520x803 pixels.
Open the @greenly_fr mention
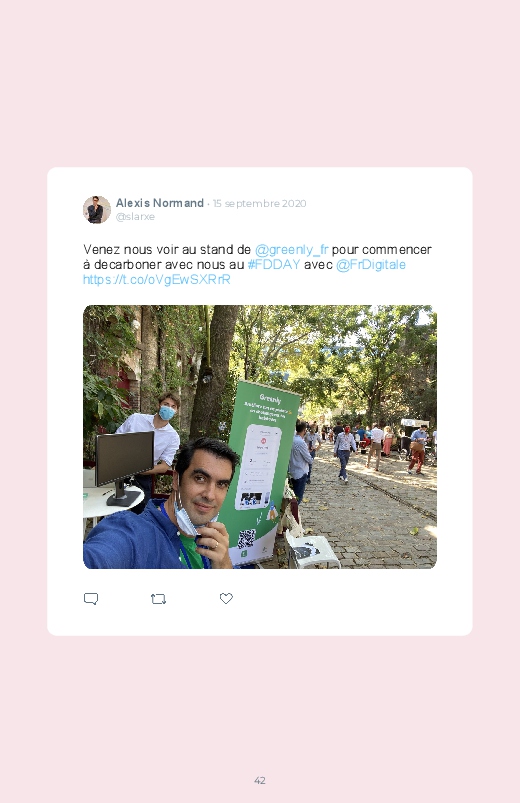coord(292,249)
